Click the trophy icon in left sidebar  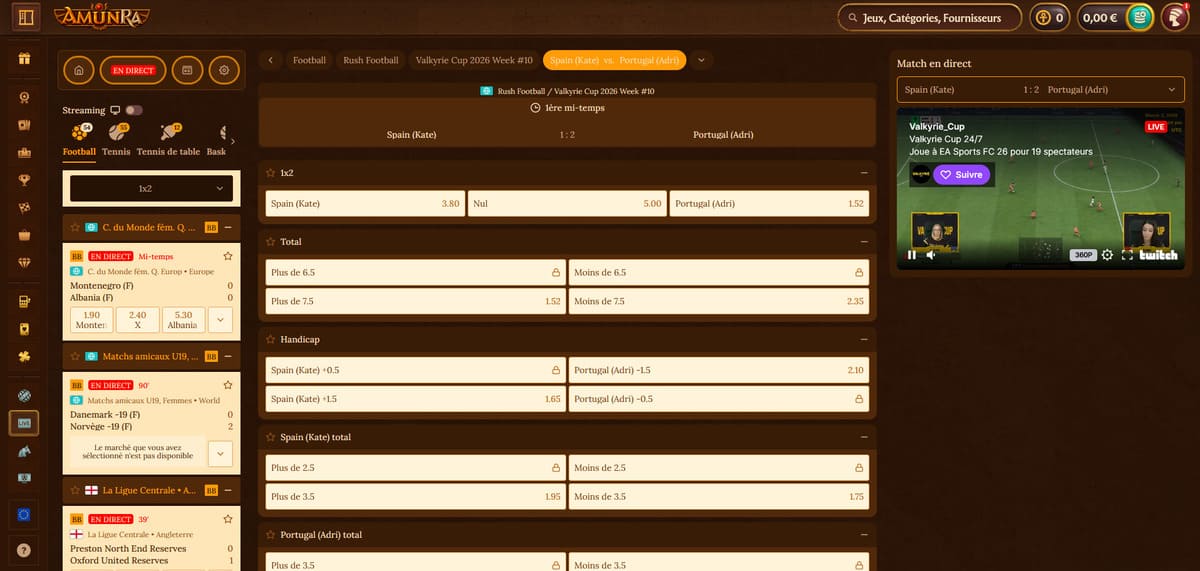(24, 181)
